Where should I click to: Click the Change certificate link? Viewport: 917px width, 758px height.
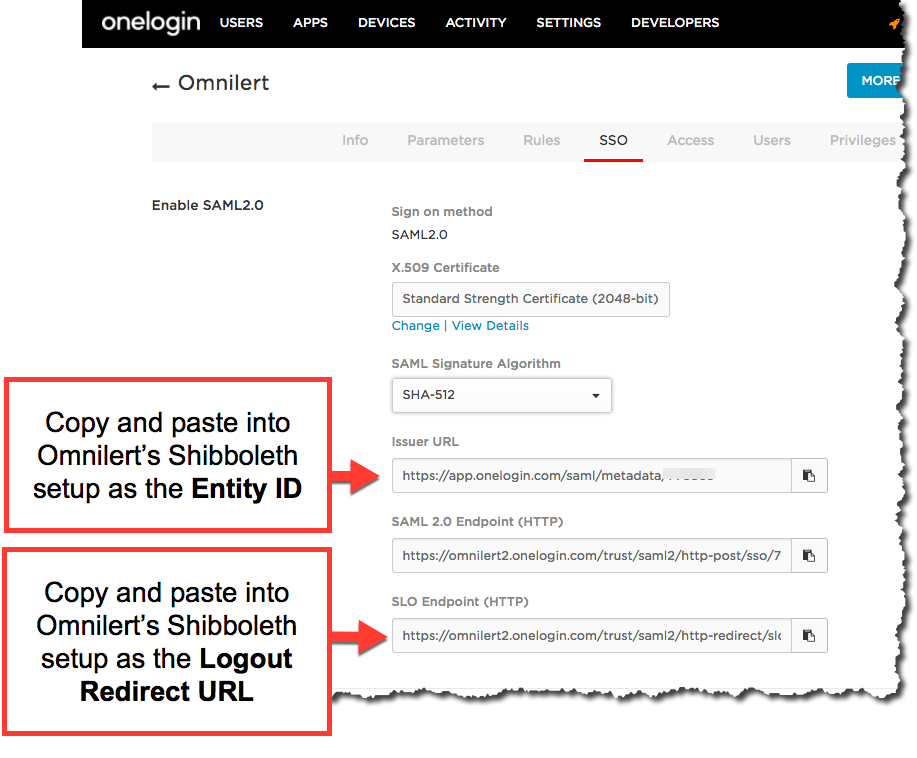416,326
